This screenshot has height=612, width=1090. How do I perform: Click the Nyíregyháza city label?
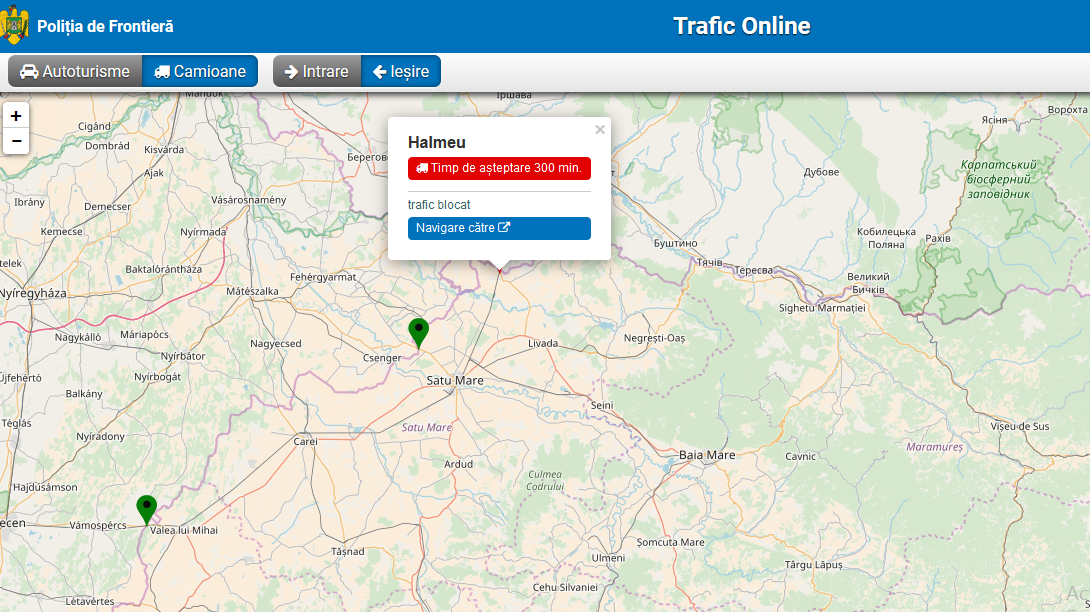click(x=32, y=294)
